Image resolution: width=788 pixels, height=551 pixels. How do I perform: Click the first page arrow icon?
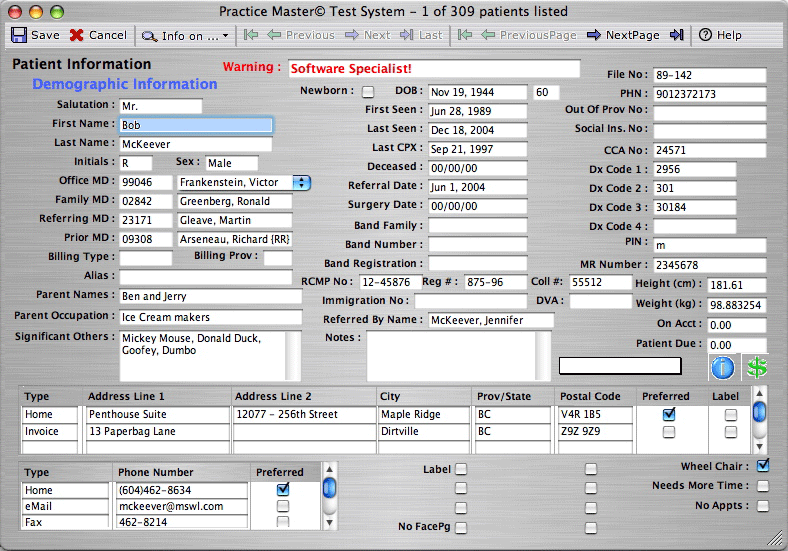465,35
